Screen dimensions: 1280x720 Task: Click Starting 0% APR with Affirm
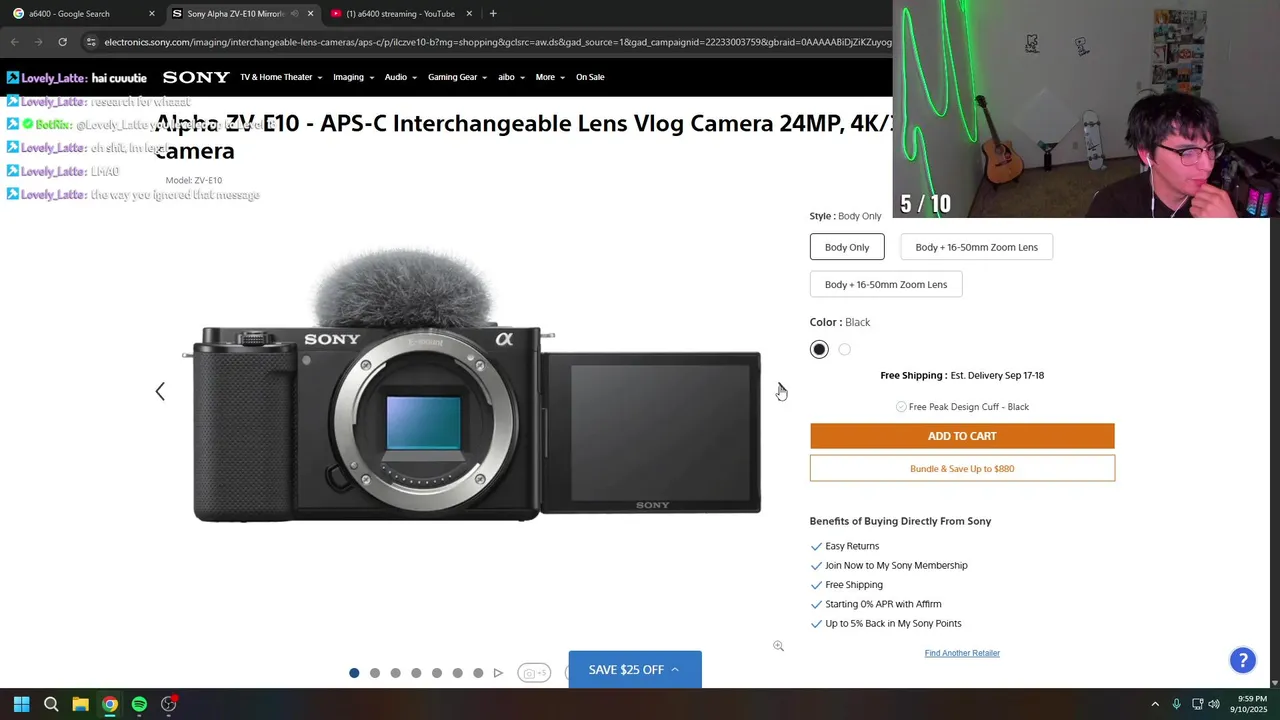pos(883,604)
